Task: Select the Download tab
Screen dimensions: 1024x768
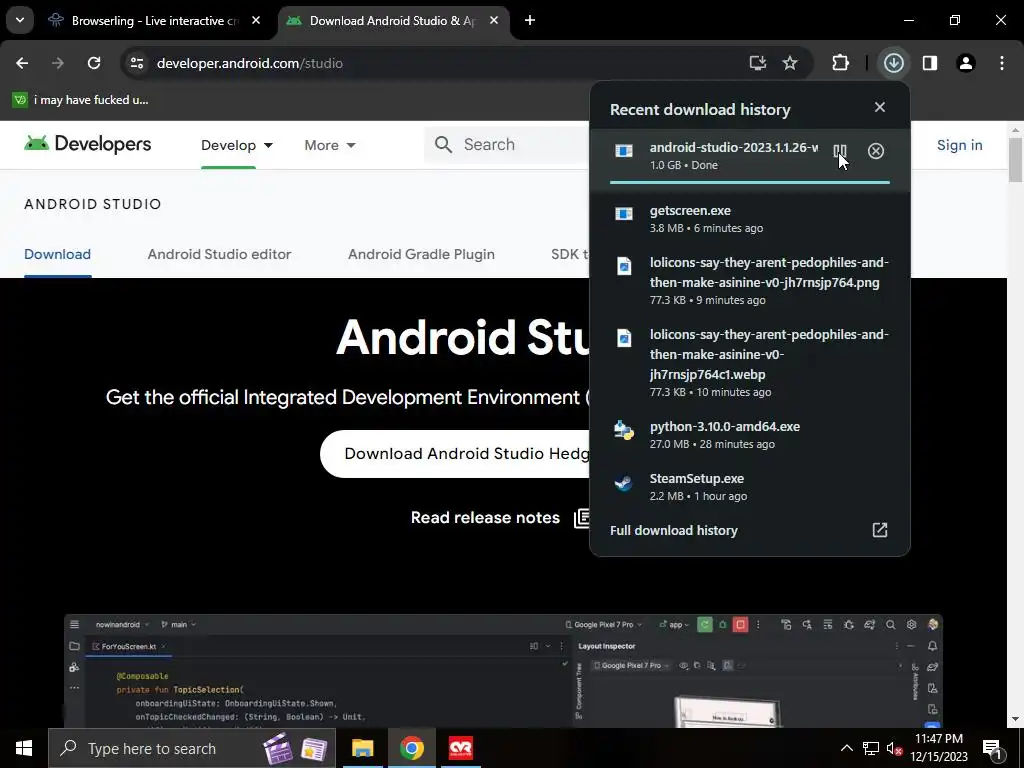Action: [57, 254]
